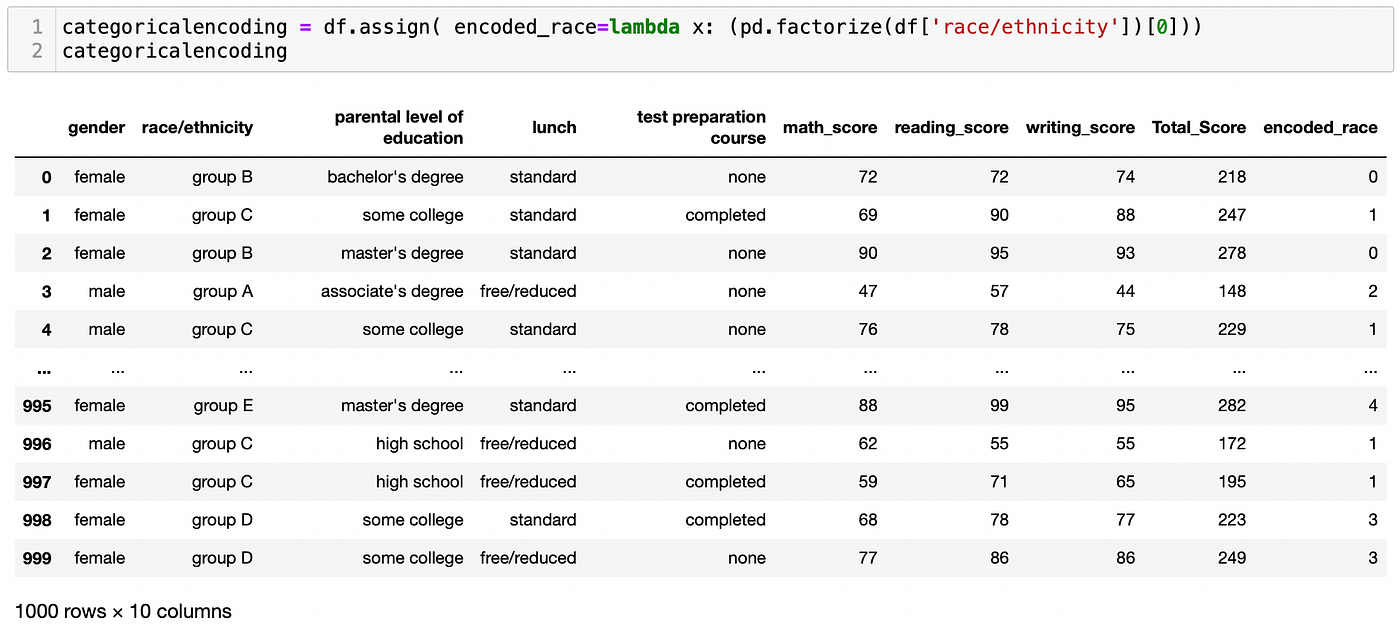Click the second code line 'categoricalencoding'
Image resolution: width=1400 pixels, height=629 pixels.
[x=174, y=51]
